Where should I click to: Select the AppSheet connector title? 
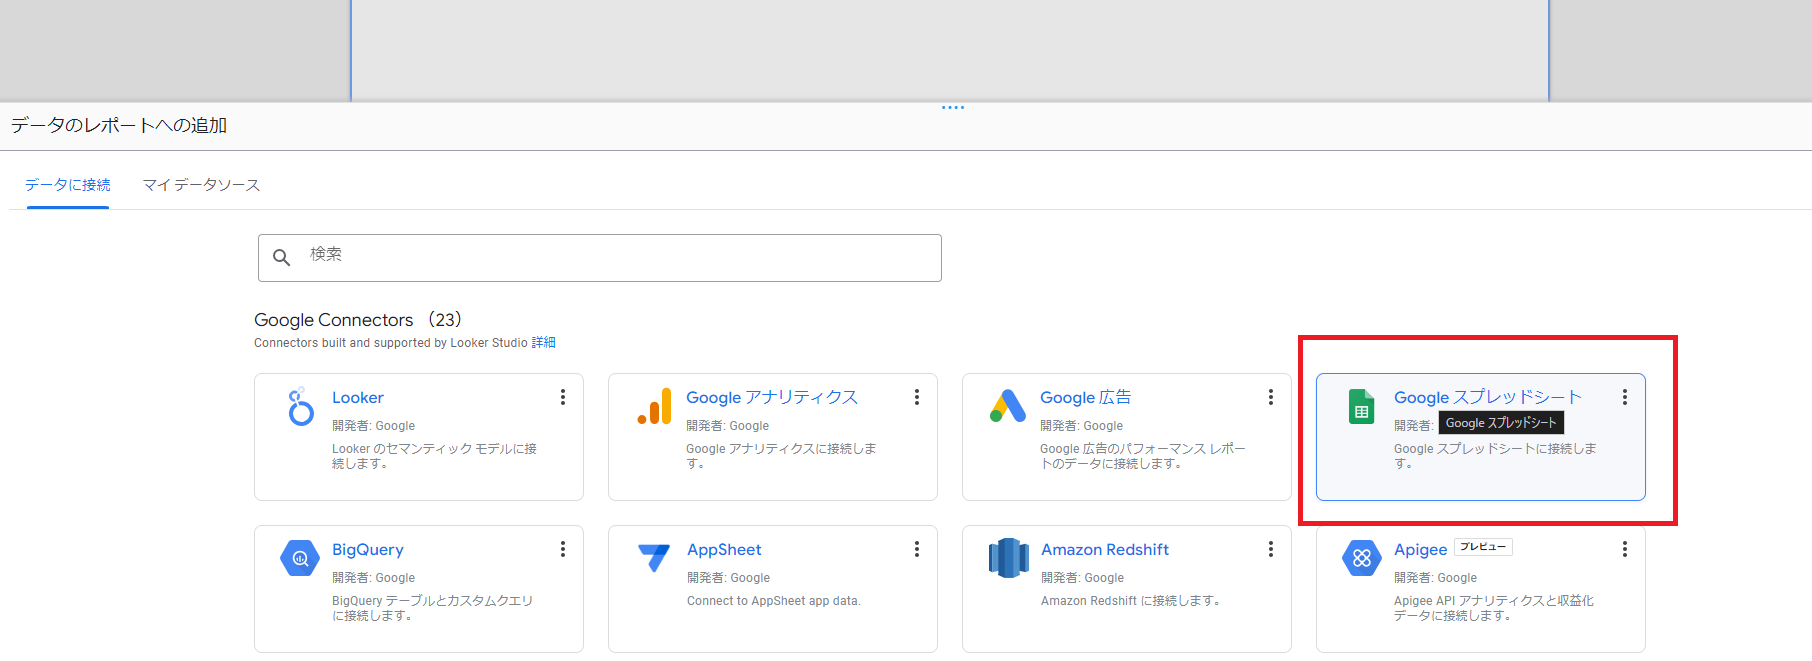(724, 550)
